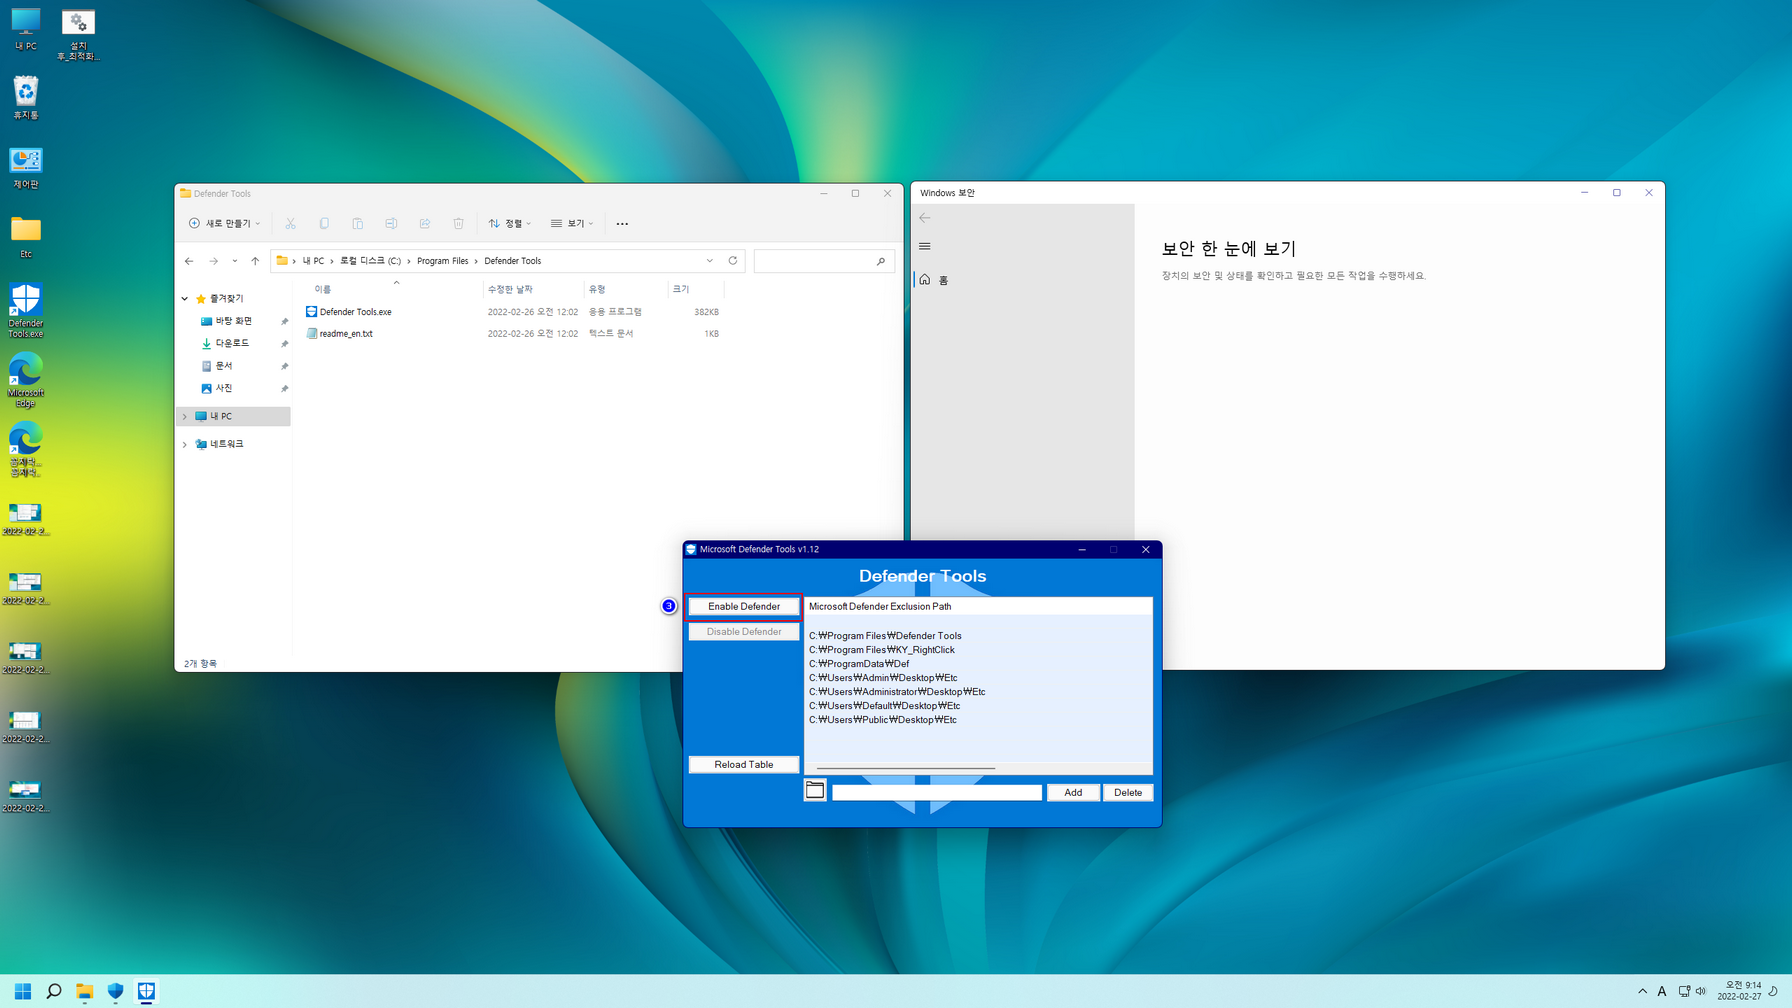Click the Delete trash icon in Explorer toolbar
This screenshot has width=1792, height=1008.
point(458,223)
